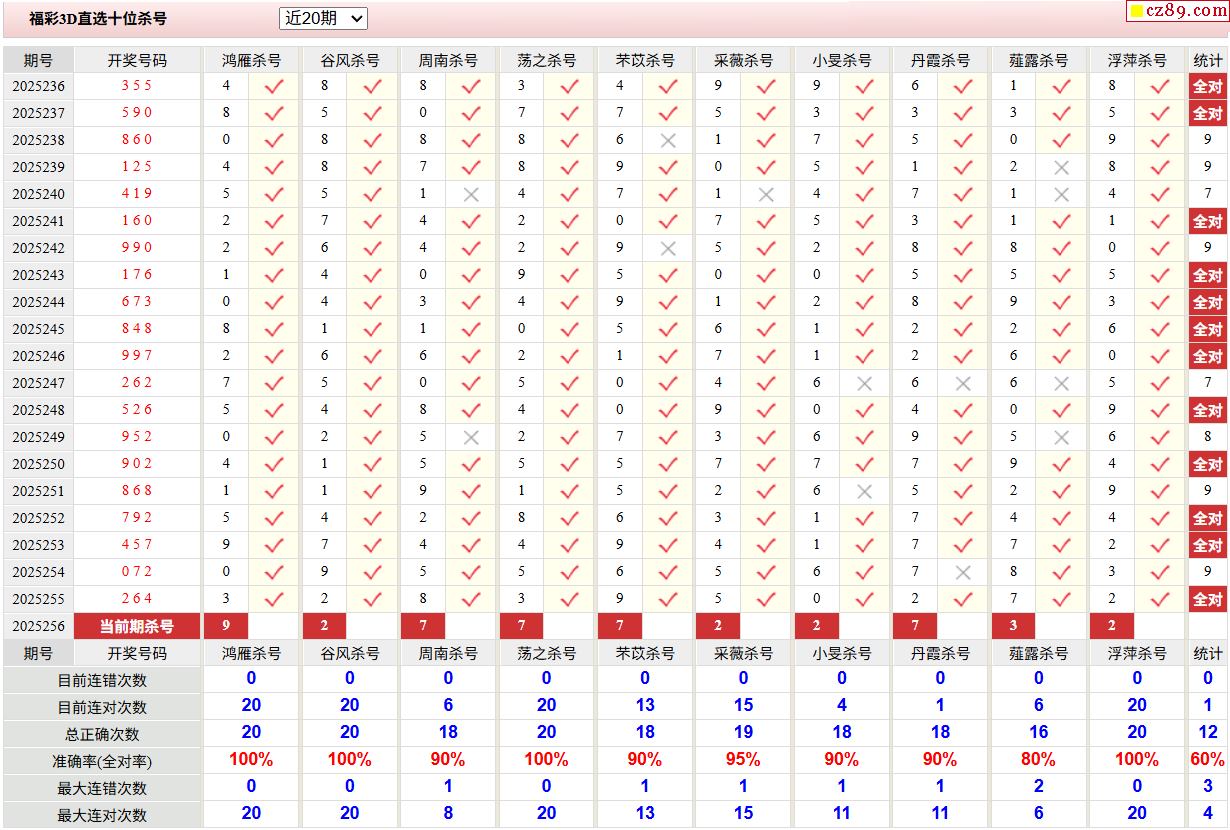This screenshot has height=830, width=1230.
Task: Click period number 2025247
Action: click(x=38, y=383)
